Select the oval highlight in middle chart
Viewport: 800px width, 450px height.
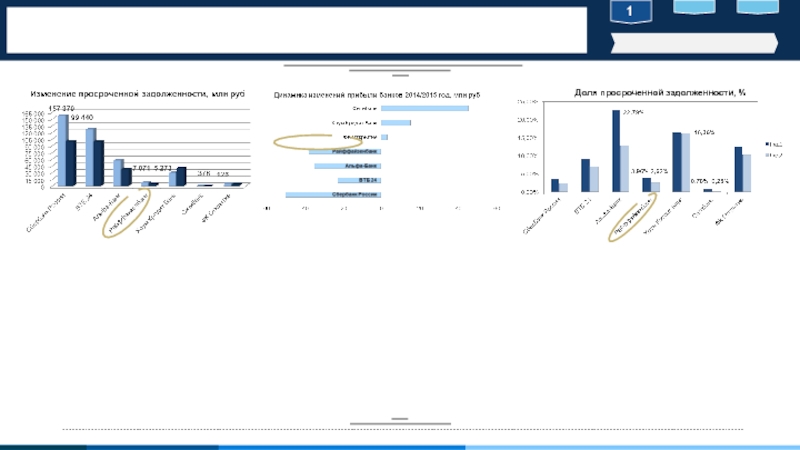tap(312, 143)
